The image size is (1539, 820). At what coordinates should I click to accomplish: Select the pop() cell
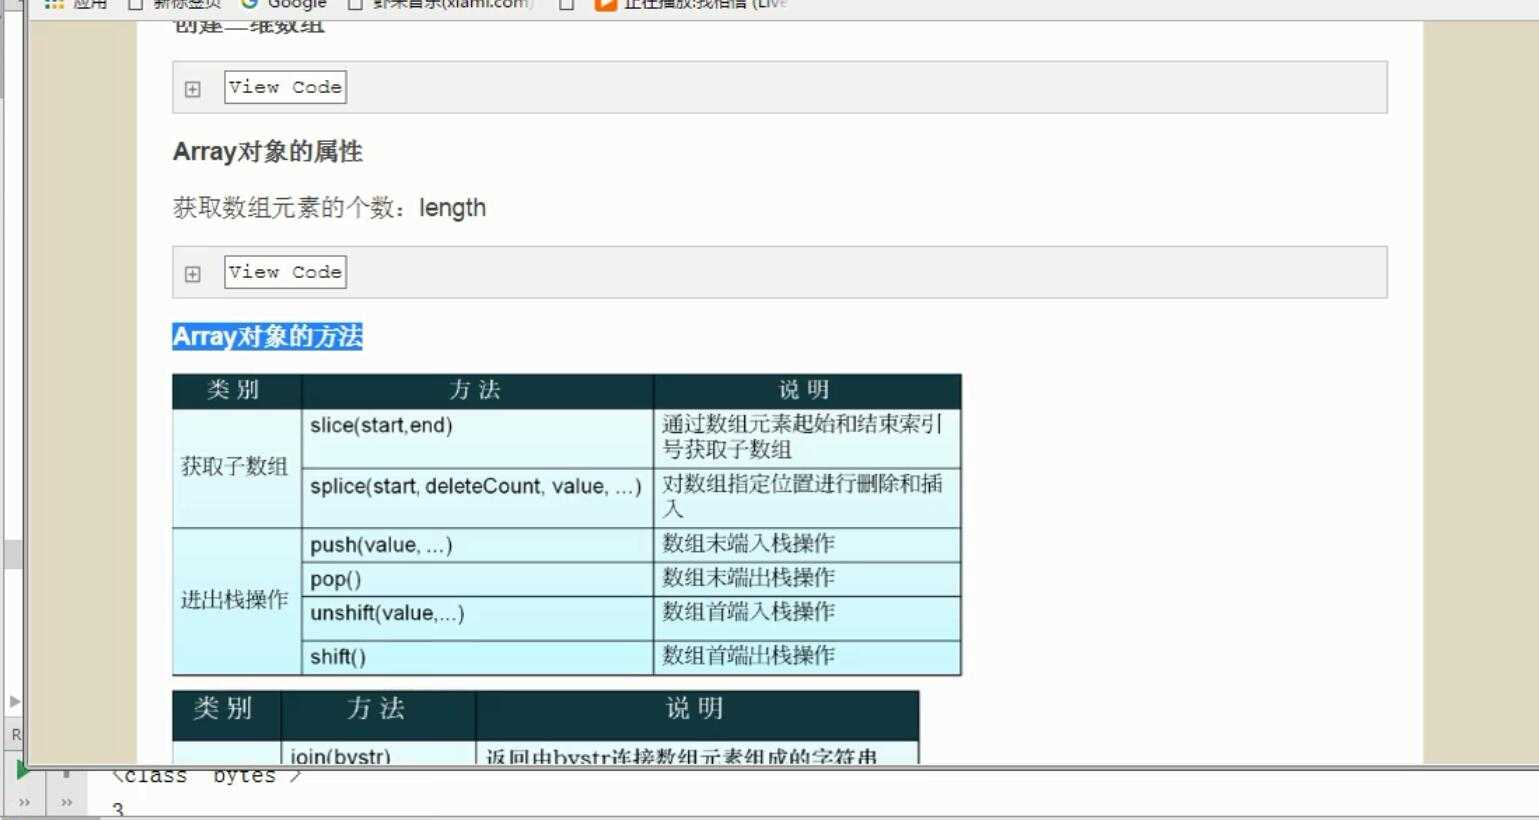click(x=478, y=579)
